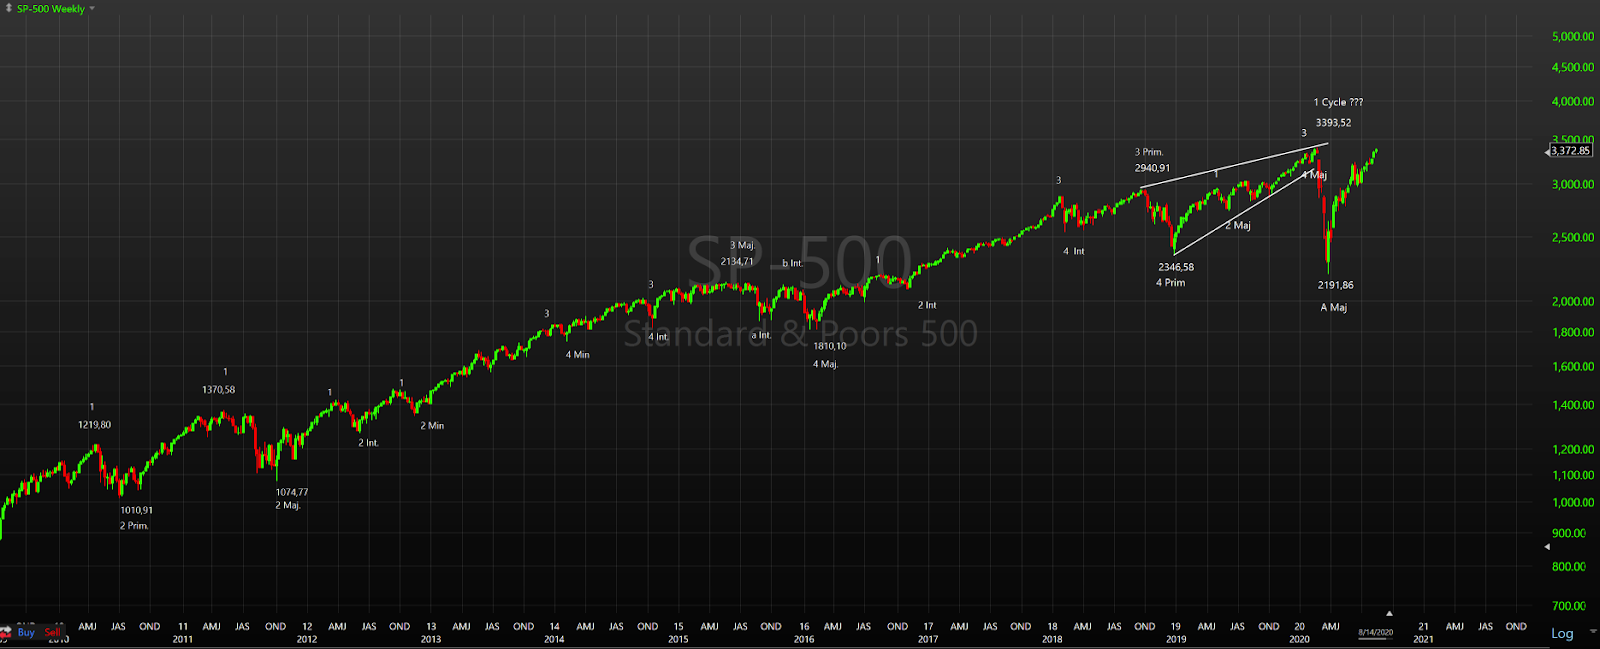Click the 8/14/2020 date marker on the time axis

1375,632
